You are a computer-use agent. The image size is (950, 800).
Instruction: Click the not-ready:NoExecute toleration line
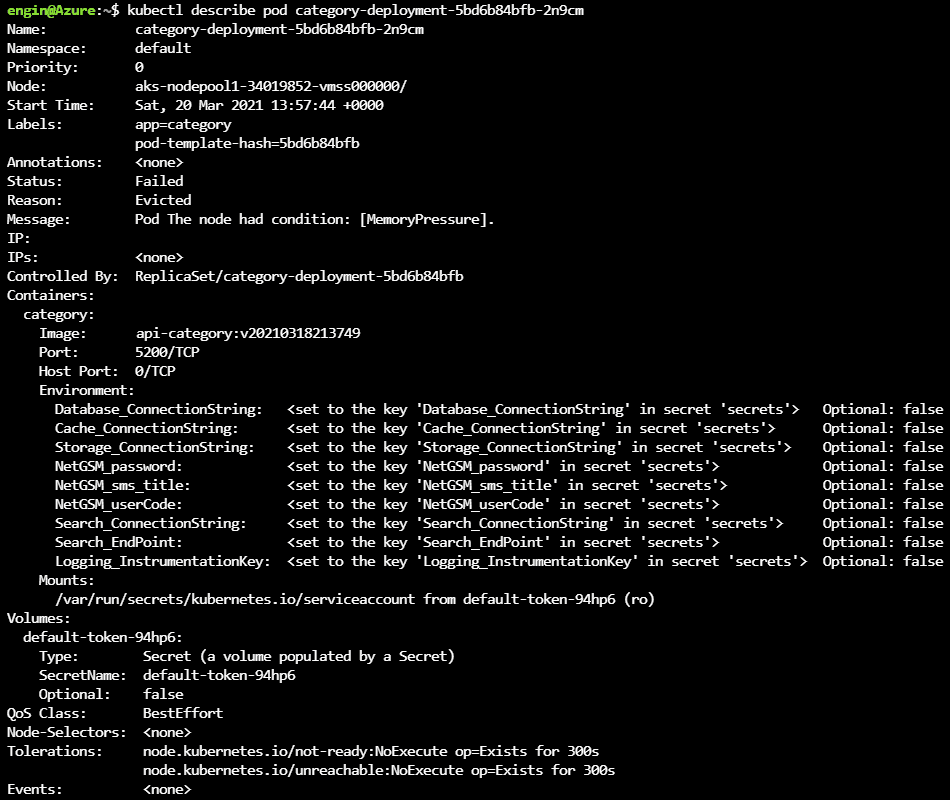[x=371, y=751]
